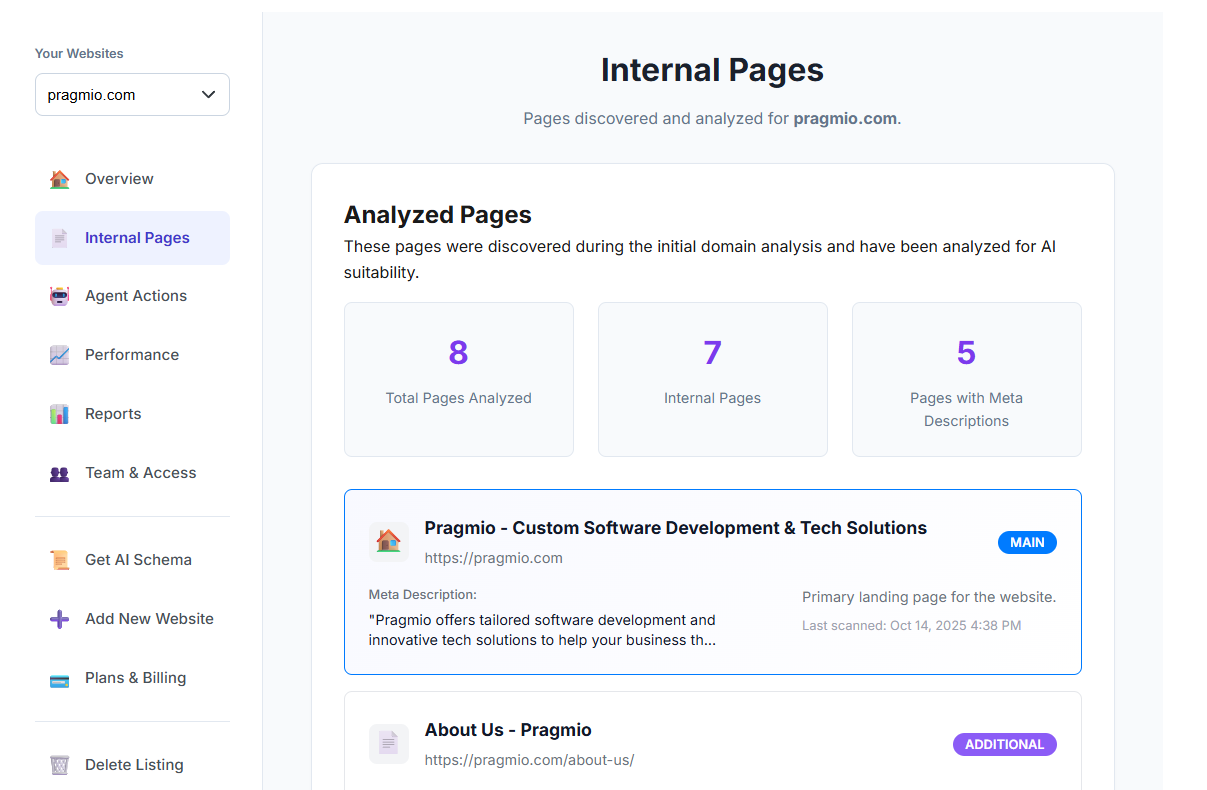Image resolution: width=1207 pixels, height=790 pixels.
Task: Click Add New Website label
Action: click(149, 619)
